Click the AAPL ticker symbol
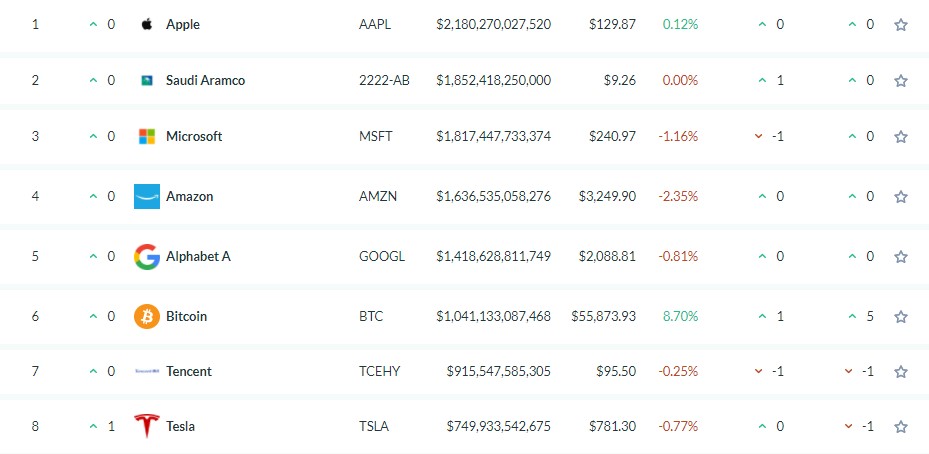This screenshot has width=929, height=454. coord(374,24)
